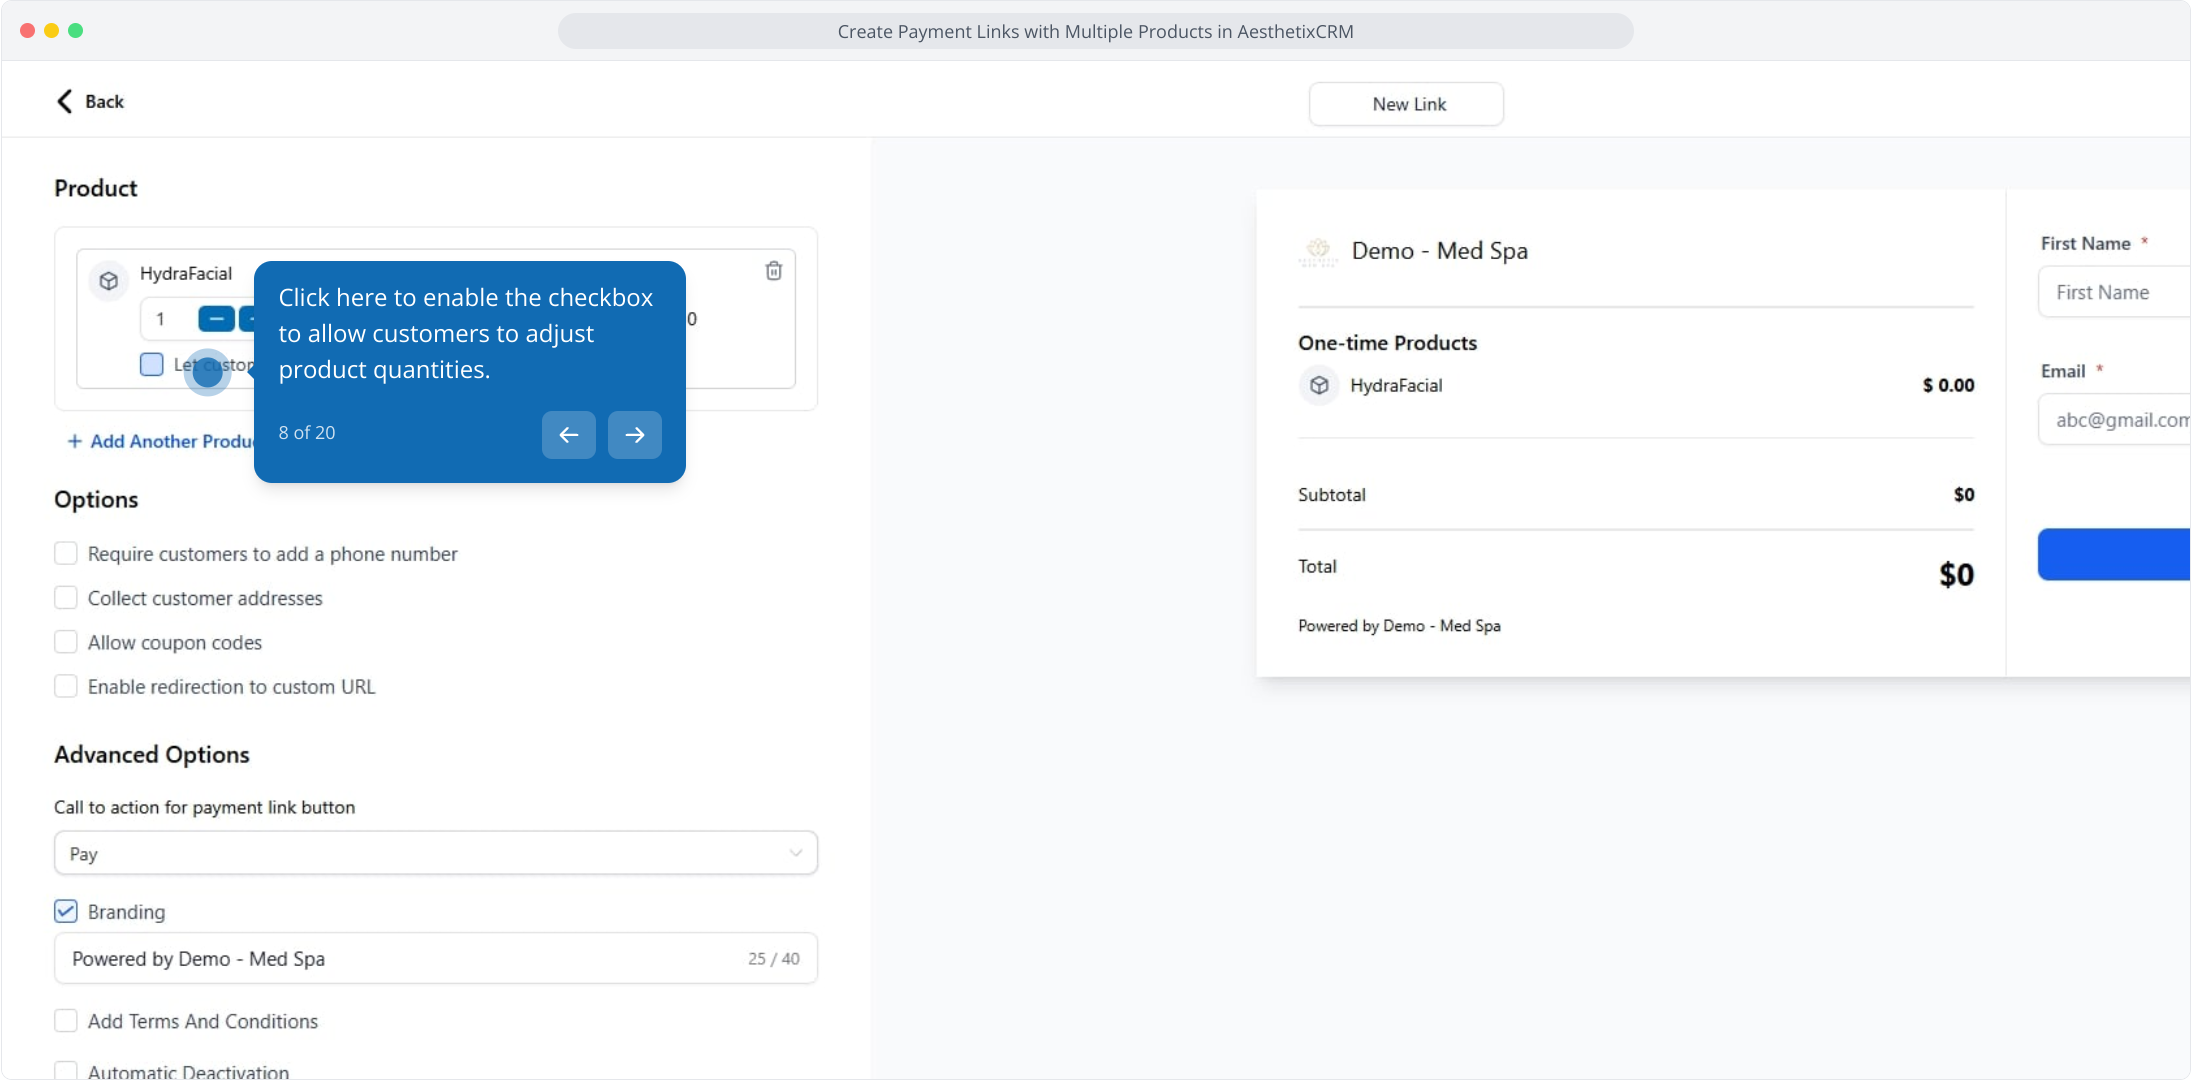Click the Back arrow icon

[x=65, y=102]
